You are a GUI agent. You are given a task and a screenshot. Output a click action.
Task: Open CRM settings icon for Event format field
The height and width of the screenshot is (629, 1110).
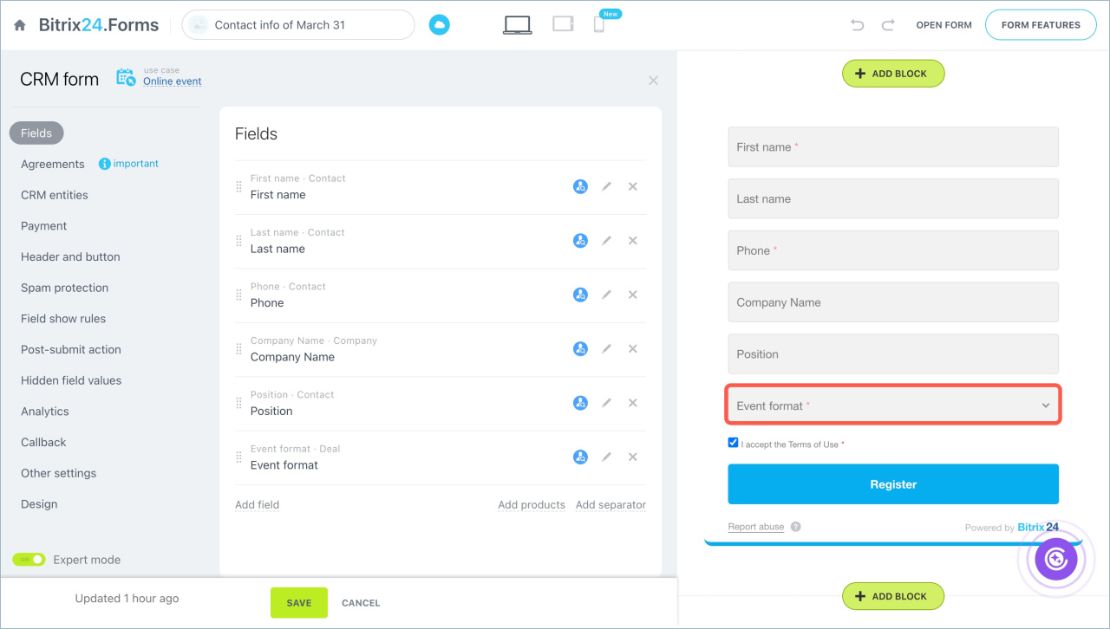(580, 457)
